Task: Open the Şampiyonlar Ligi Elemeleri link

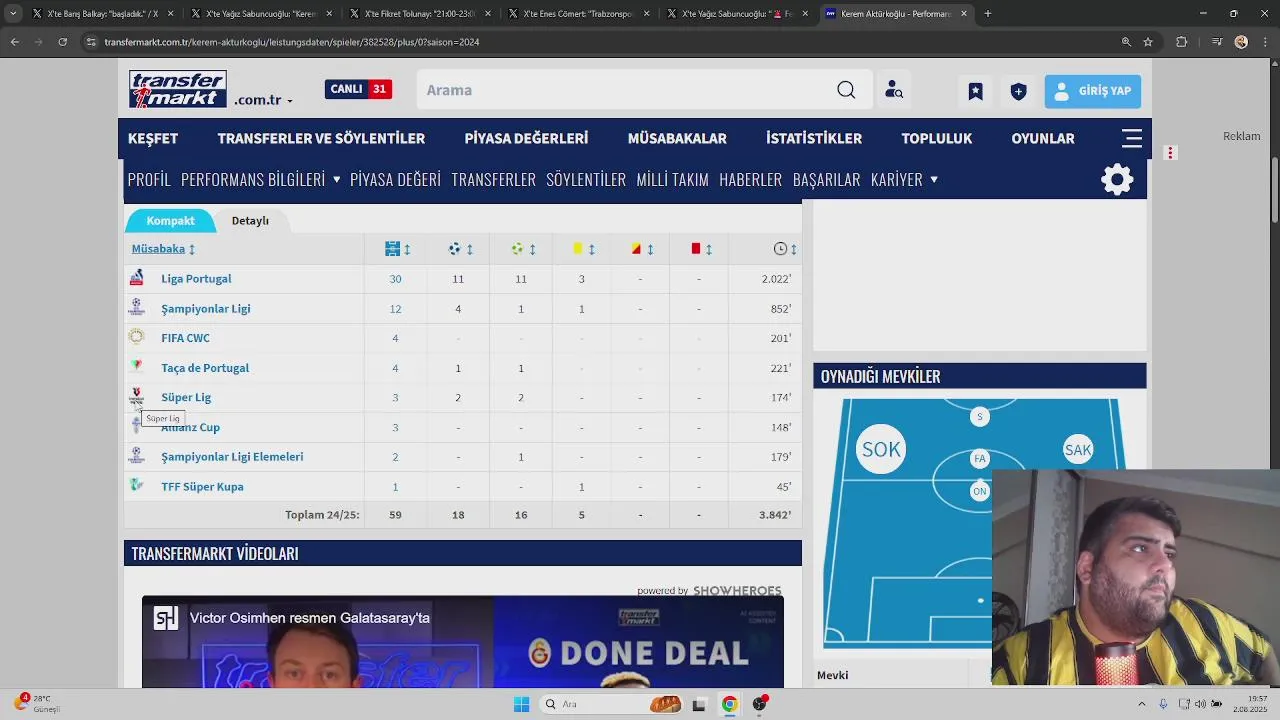Action: click(232, 457)
